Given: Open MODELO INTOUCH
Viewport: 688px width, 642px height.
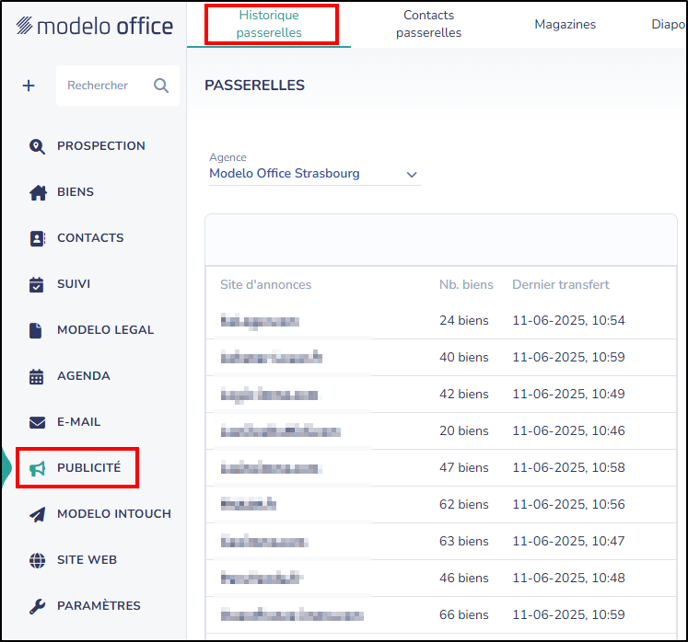Looking at the screenshot, I should pos(114,514).
